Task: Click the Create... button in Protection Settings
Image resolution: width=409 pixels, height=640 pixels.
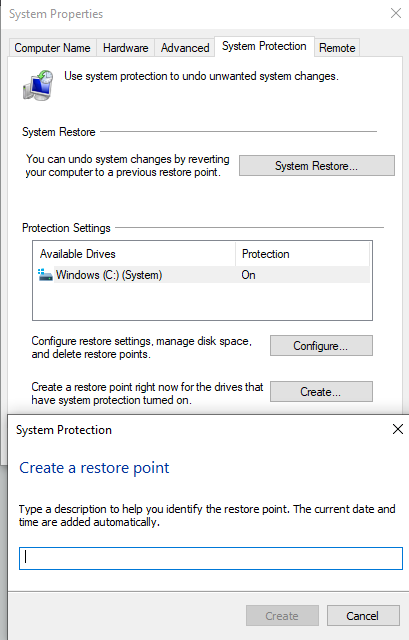Action: click(321, 392)
